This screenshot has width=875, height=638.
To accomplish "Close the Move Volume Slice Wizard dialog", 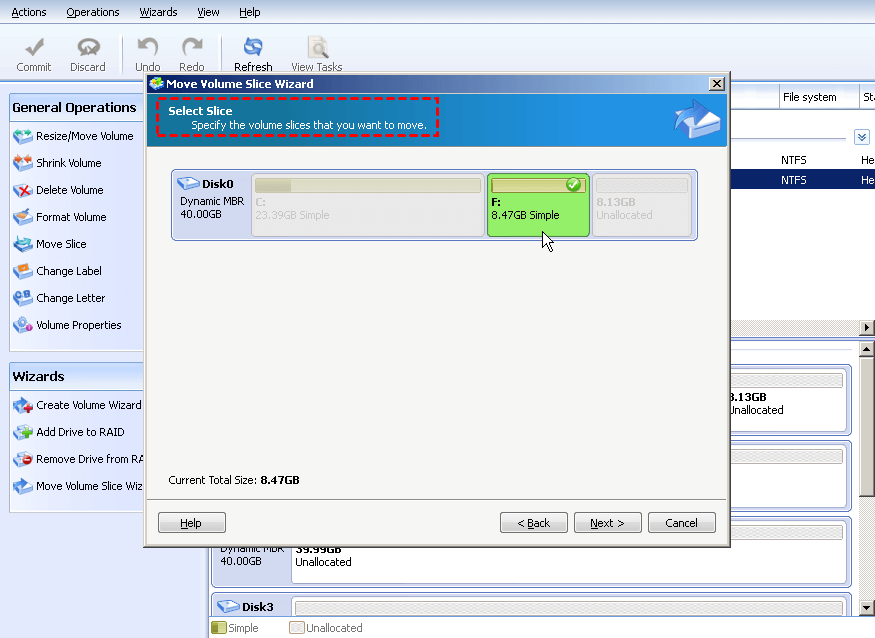I will click(x=717, y=84).
